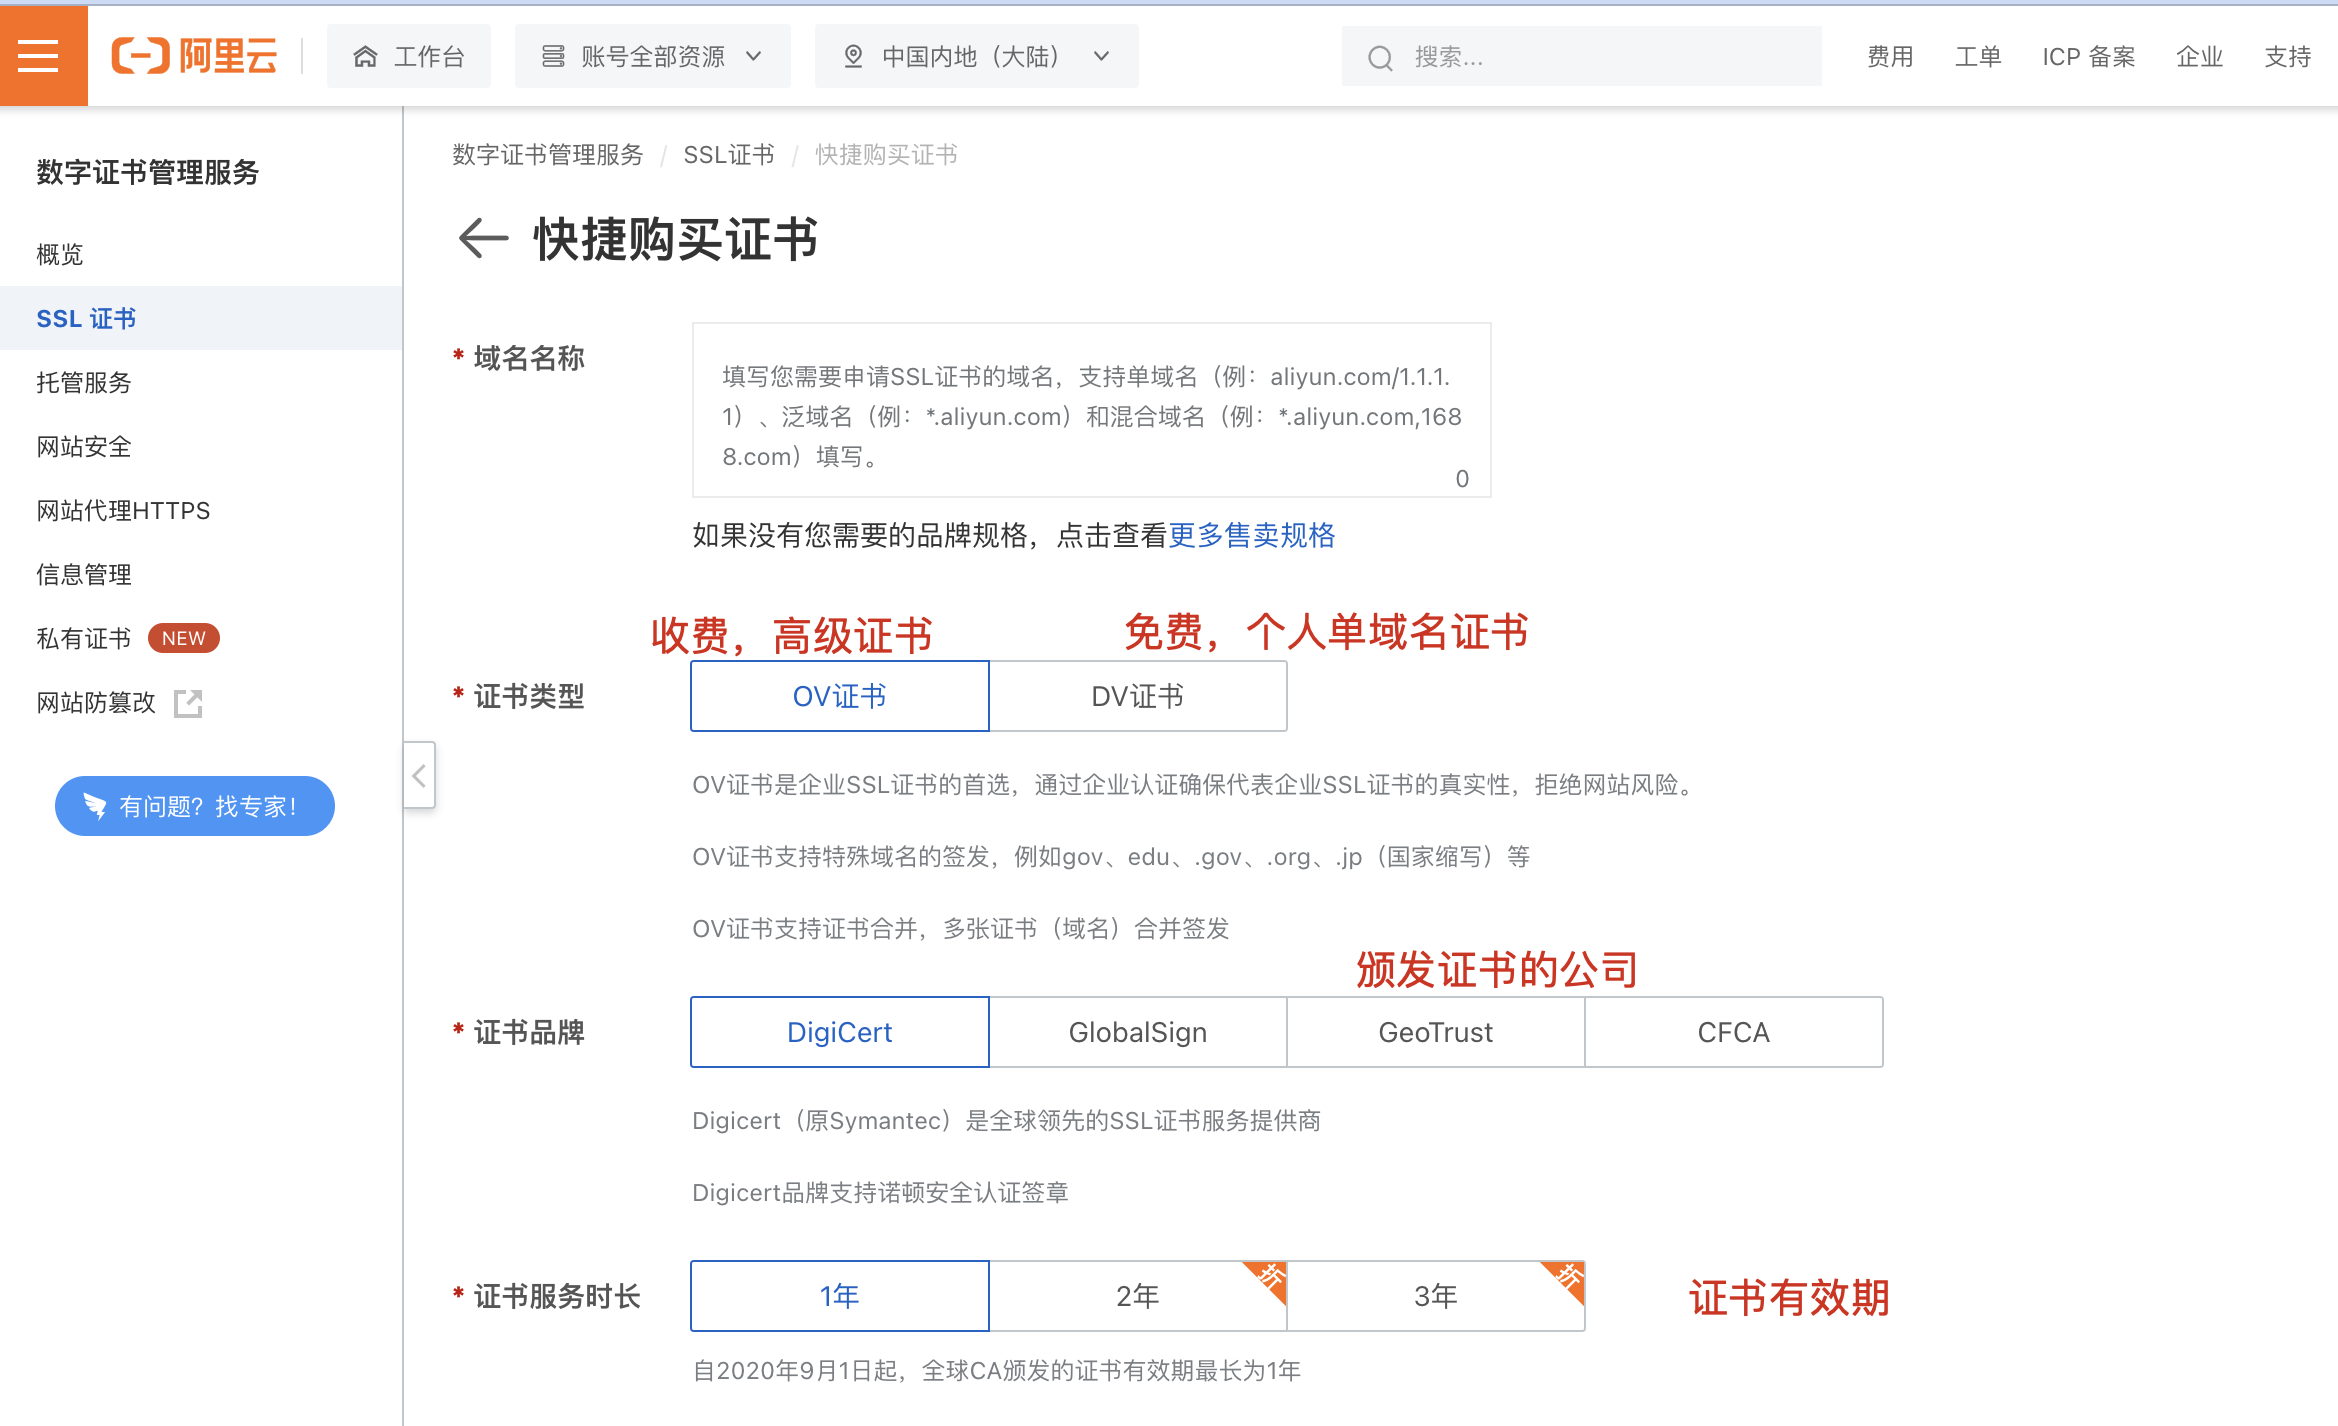This screenshot has height=1426, width=2338.
Task: Open ICP 备案 in top navigation
Action: (x=2088, y=57)
